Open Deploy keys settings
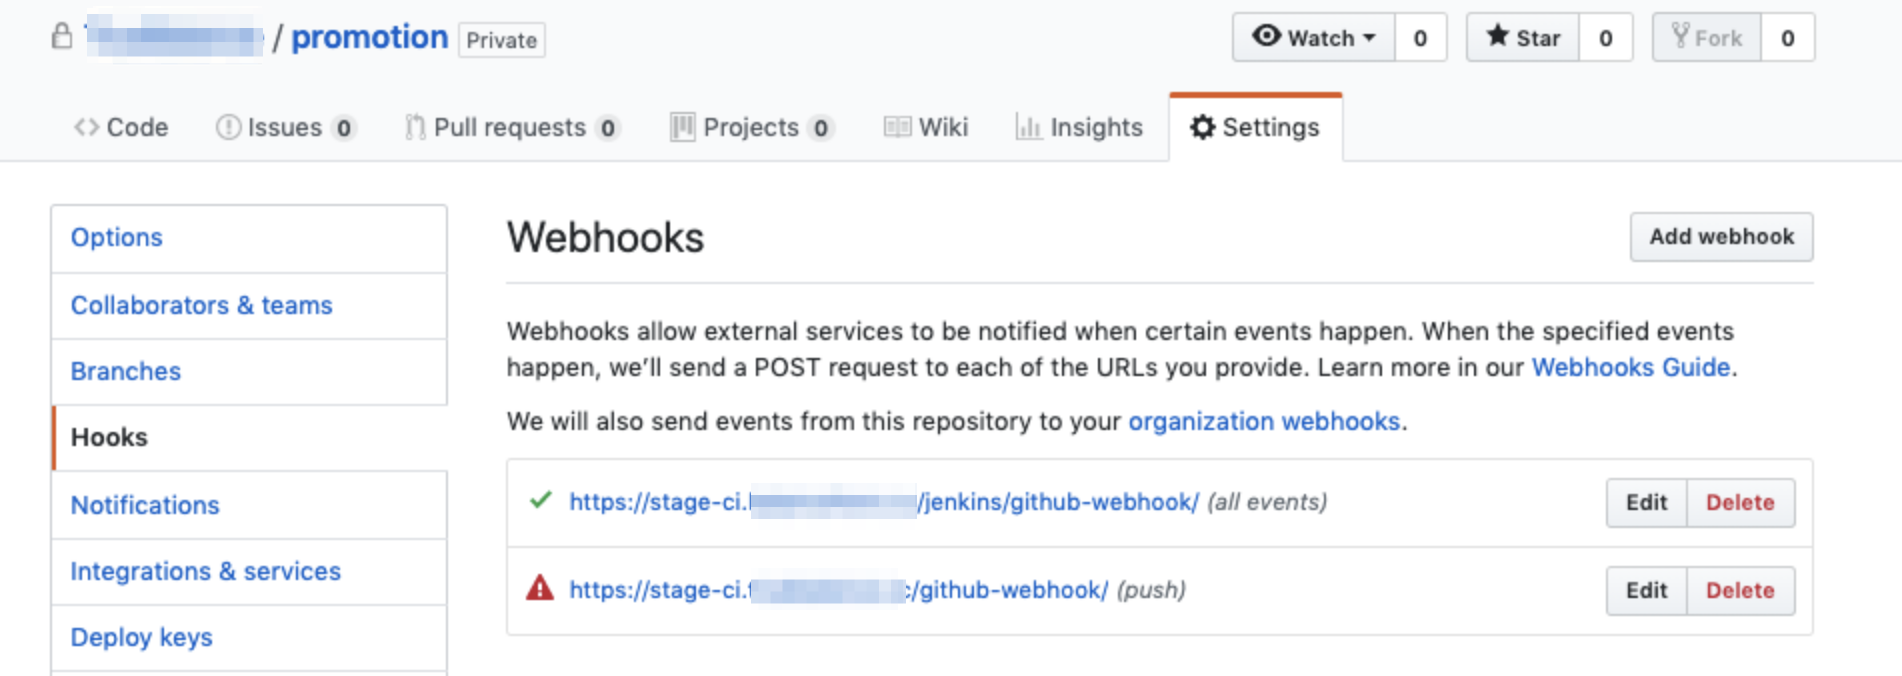Image resolution: width=1902 pixels, height=676 pixels. coord(249,637)
